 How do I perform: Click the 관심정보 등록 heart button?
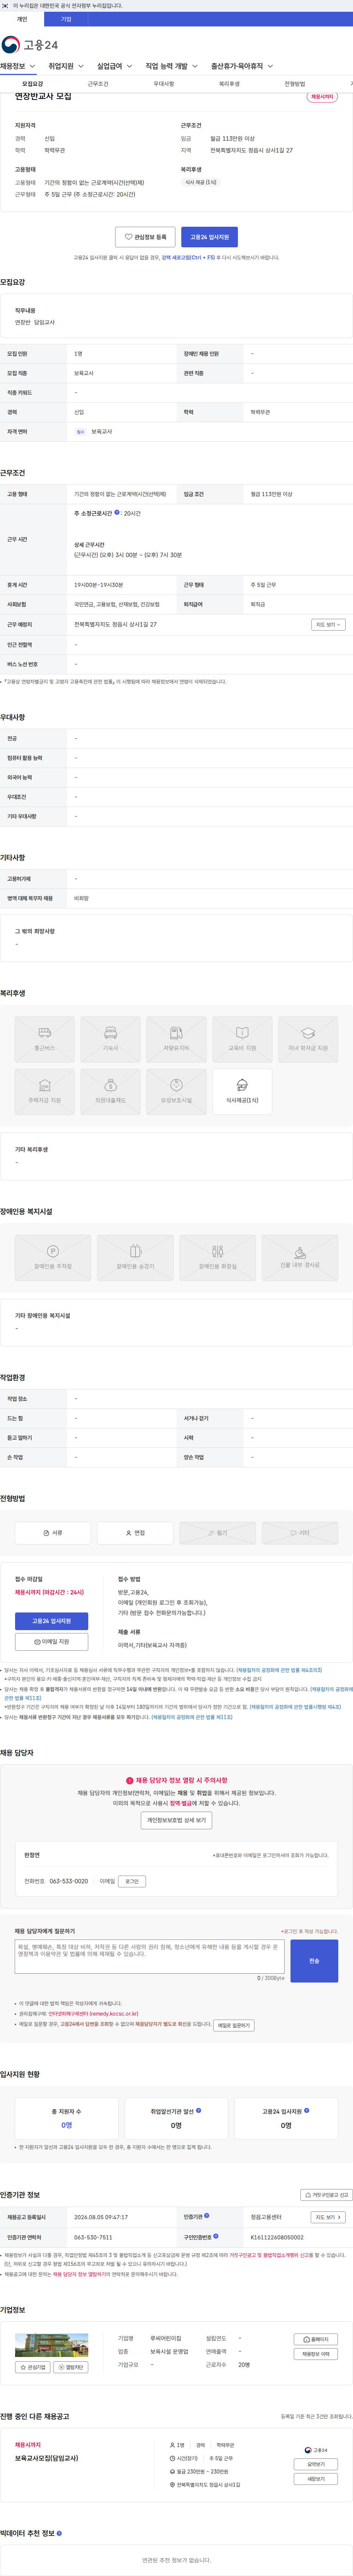click(x=145, y=237)
